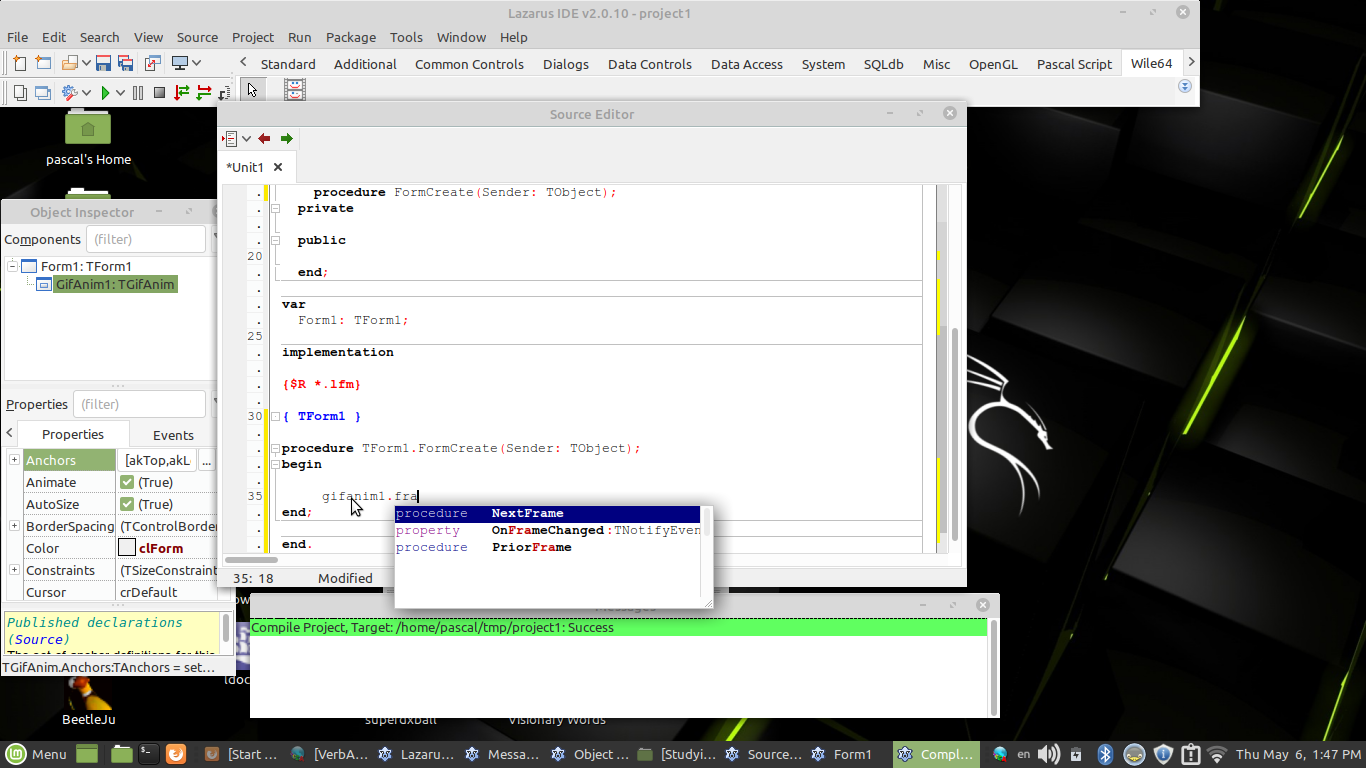Click the Bluetooth tray icon
1366x768 pixels.
tap(1105, 754)
